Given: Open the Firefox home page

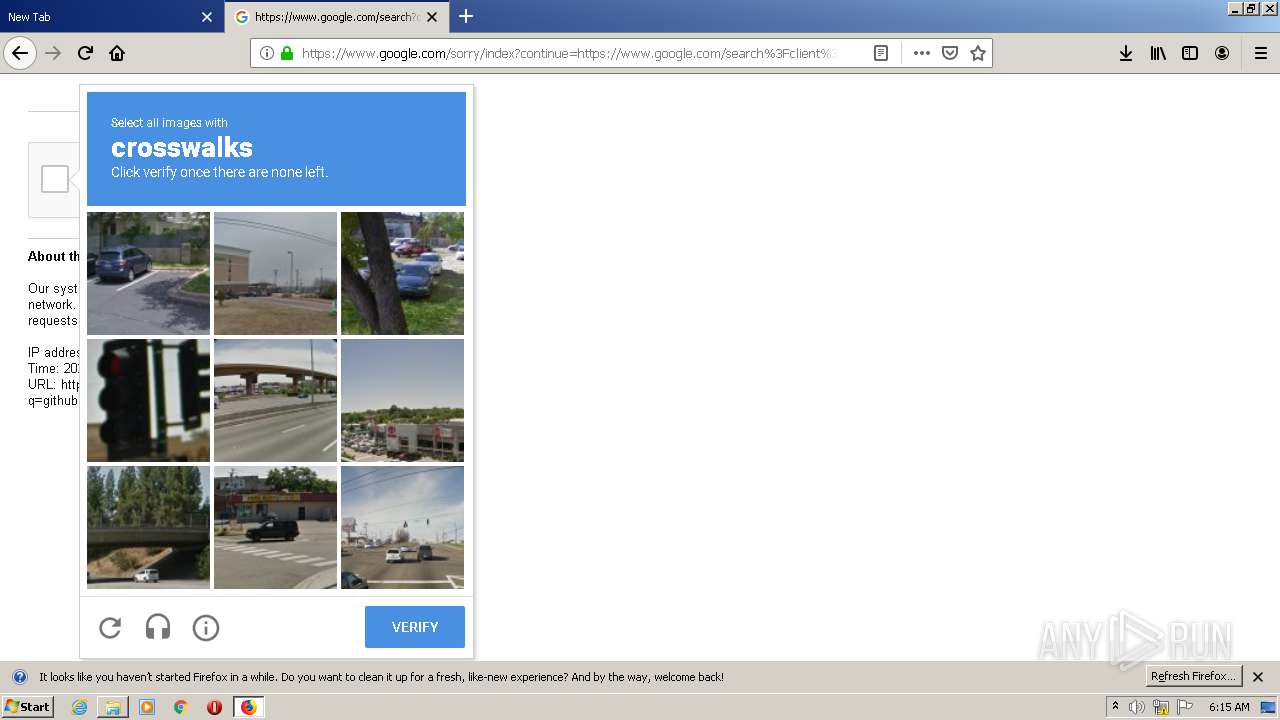Looking at the screenshot, I should [117, 53].
